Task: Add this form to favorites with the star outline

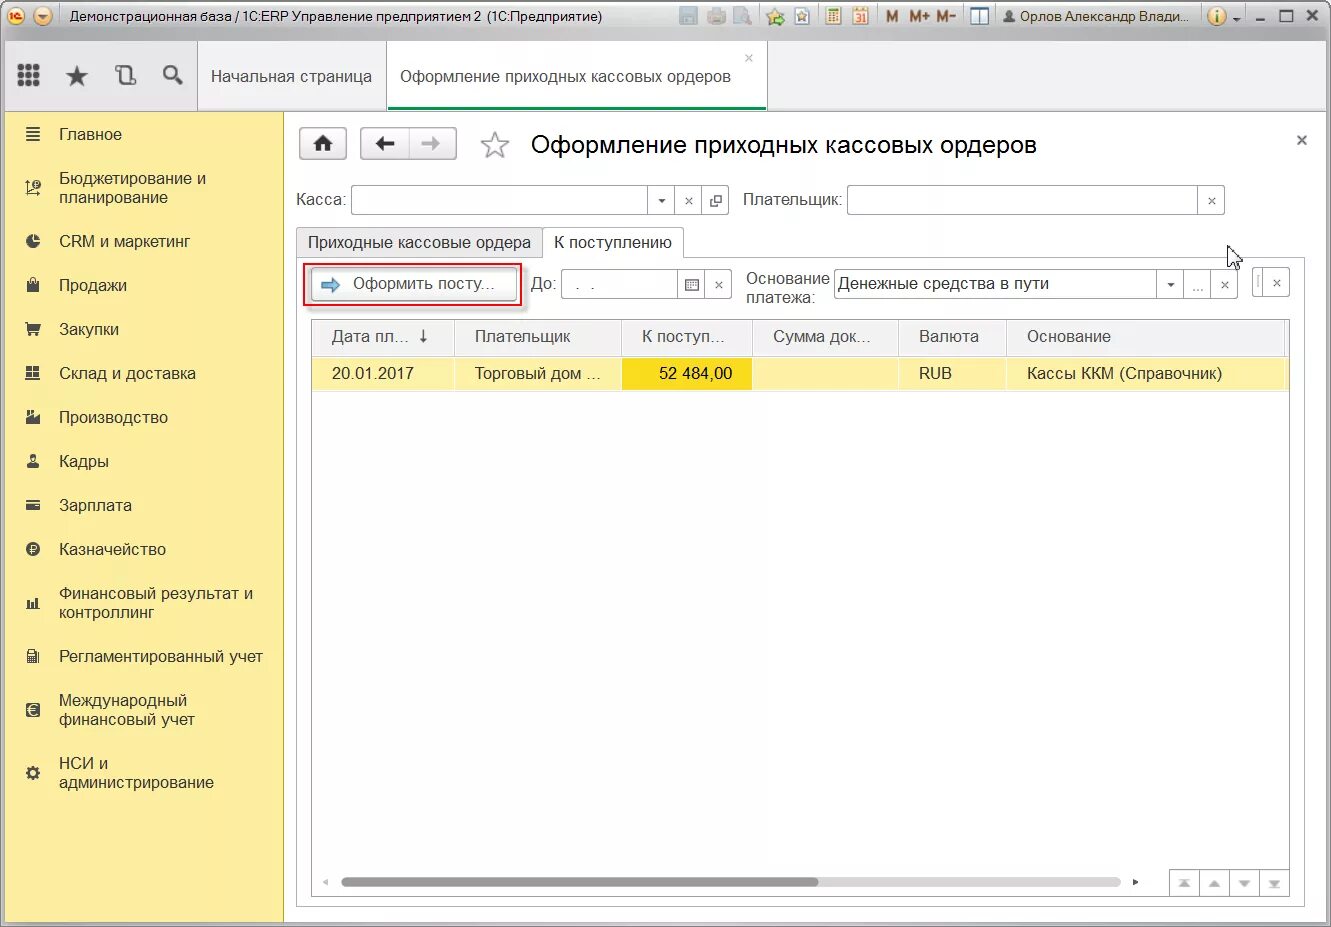Action: [x=495, y=146]
